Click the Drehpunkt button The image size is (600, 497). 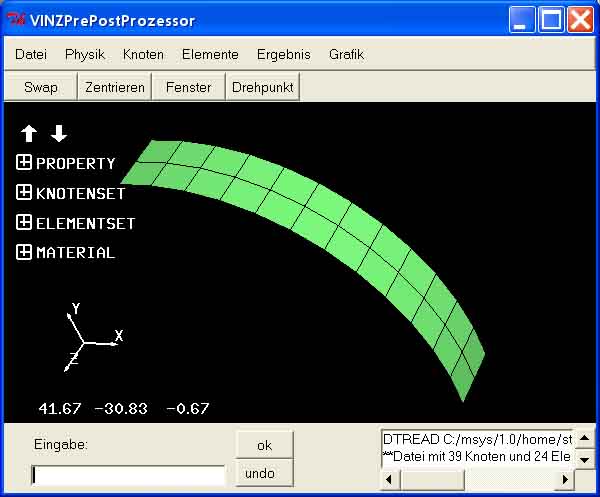click(262, 87)
